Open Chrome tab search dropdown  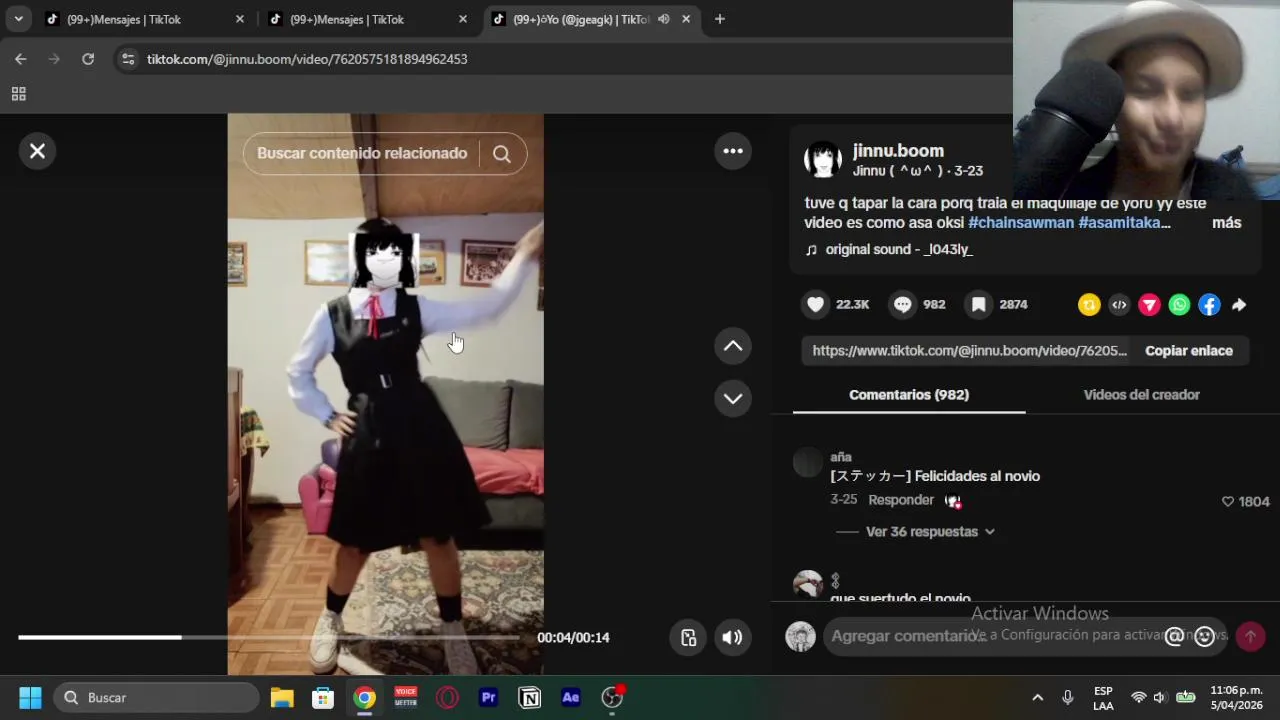tap(18, 19)
